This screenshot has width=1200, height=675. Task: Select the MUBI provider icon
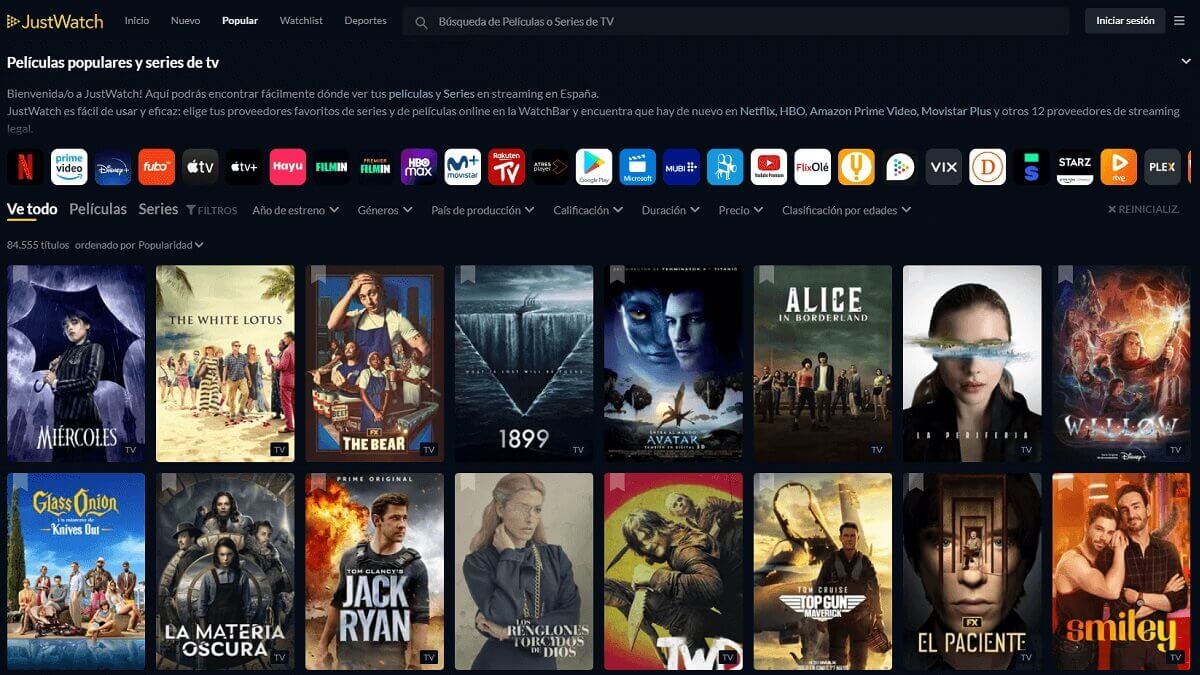point(682,167)
